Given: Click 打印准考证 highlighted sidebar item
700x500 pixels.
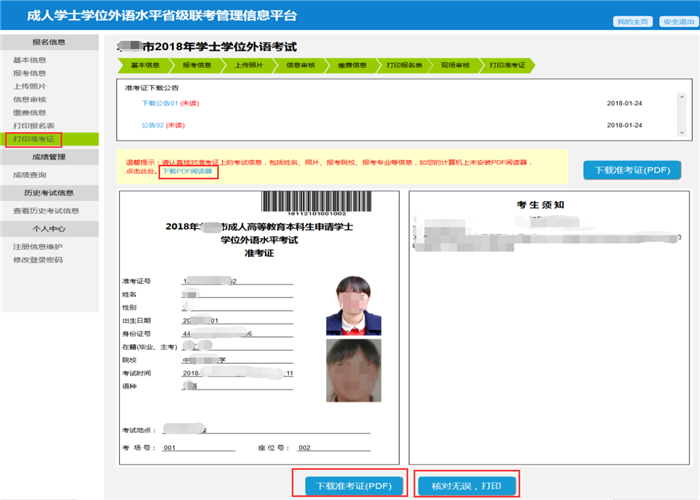Looking at the screenshot, I should tap(33, 139).
